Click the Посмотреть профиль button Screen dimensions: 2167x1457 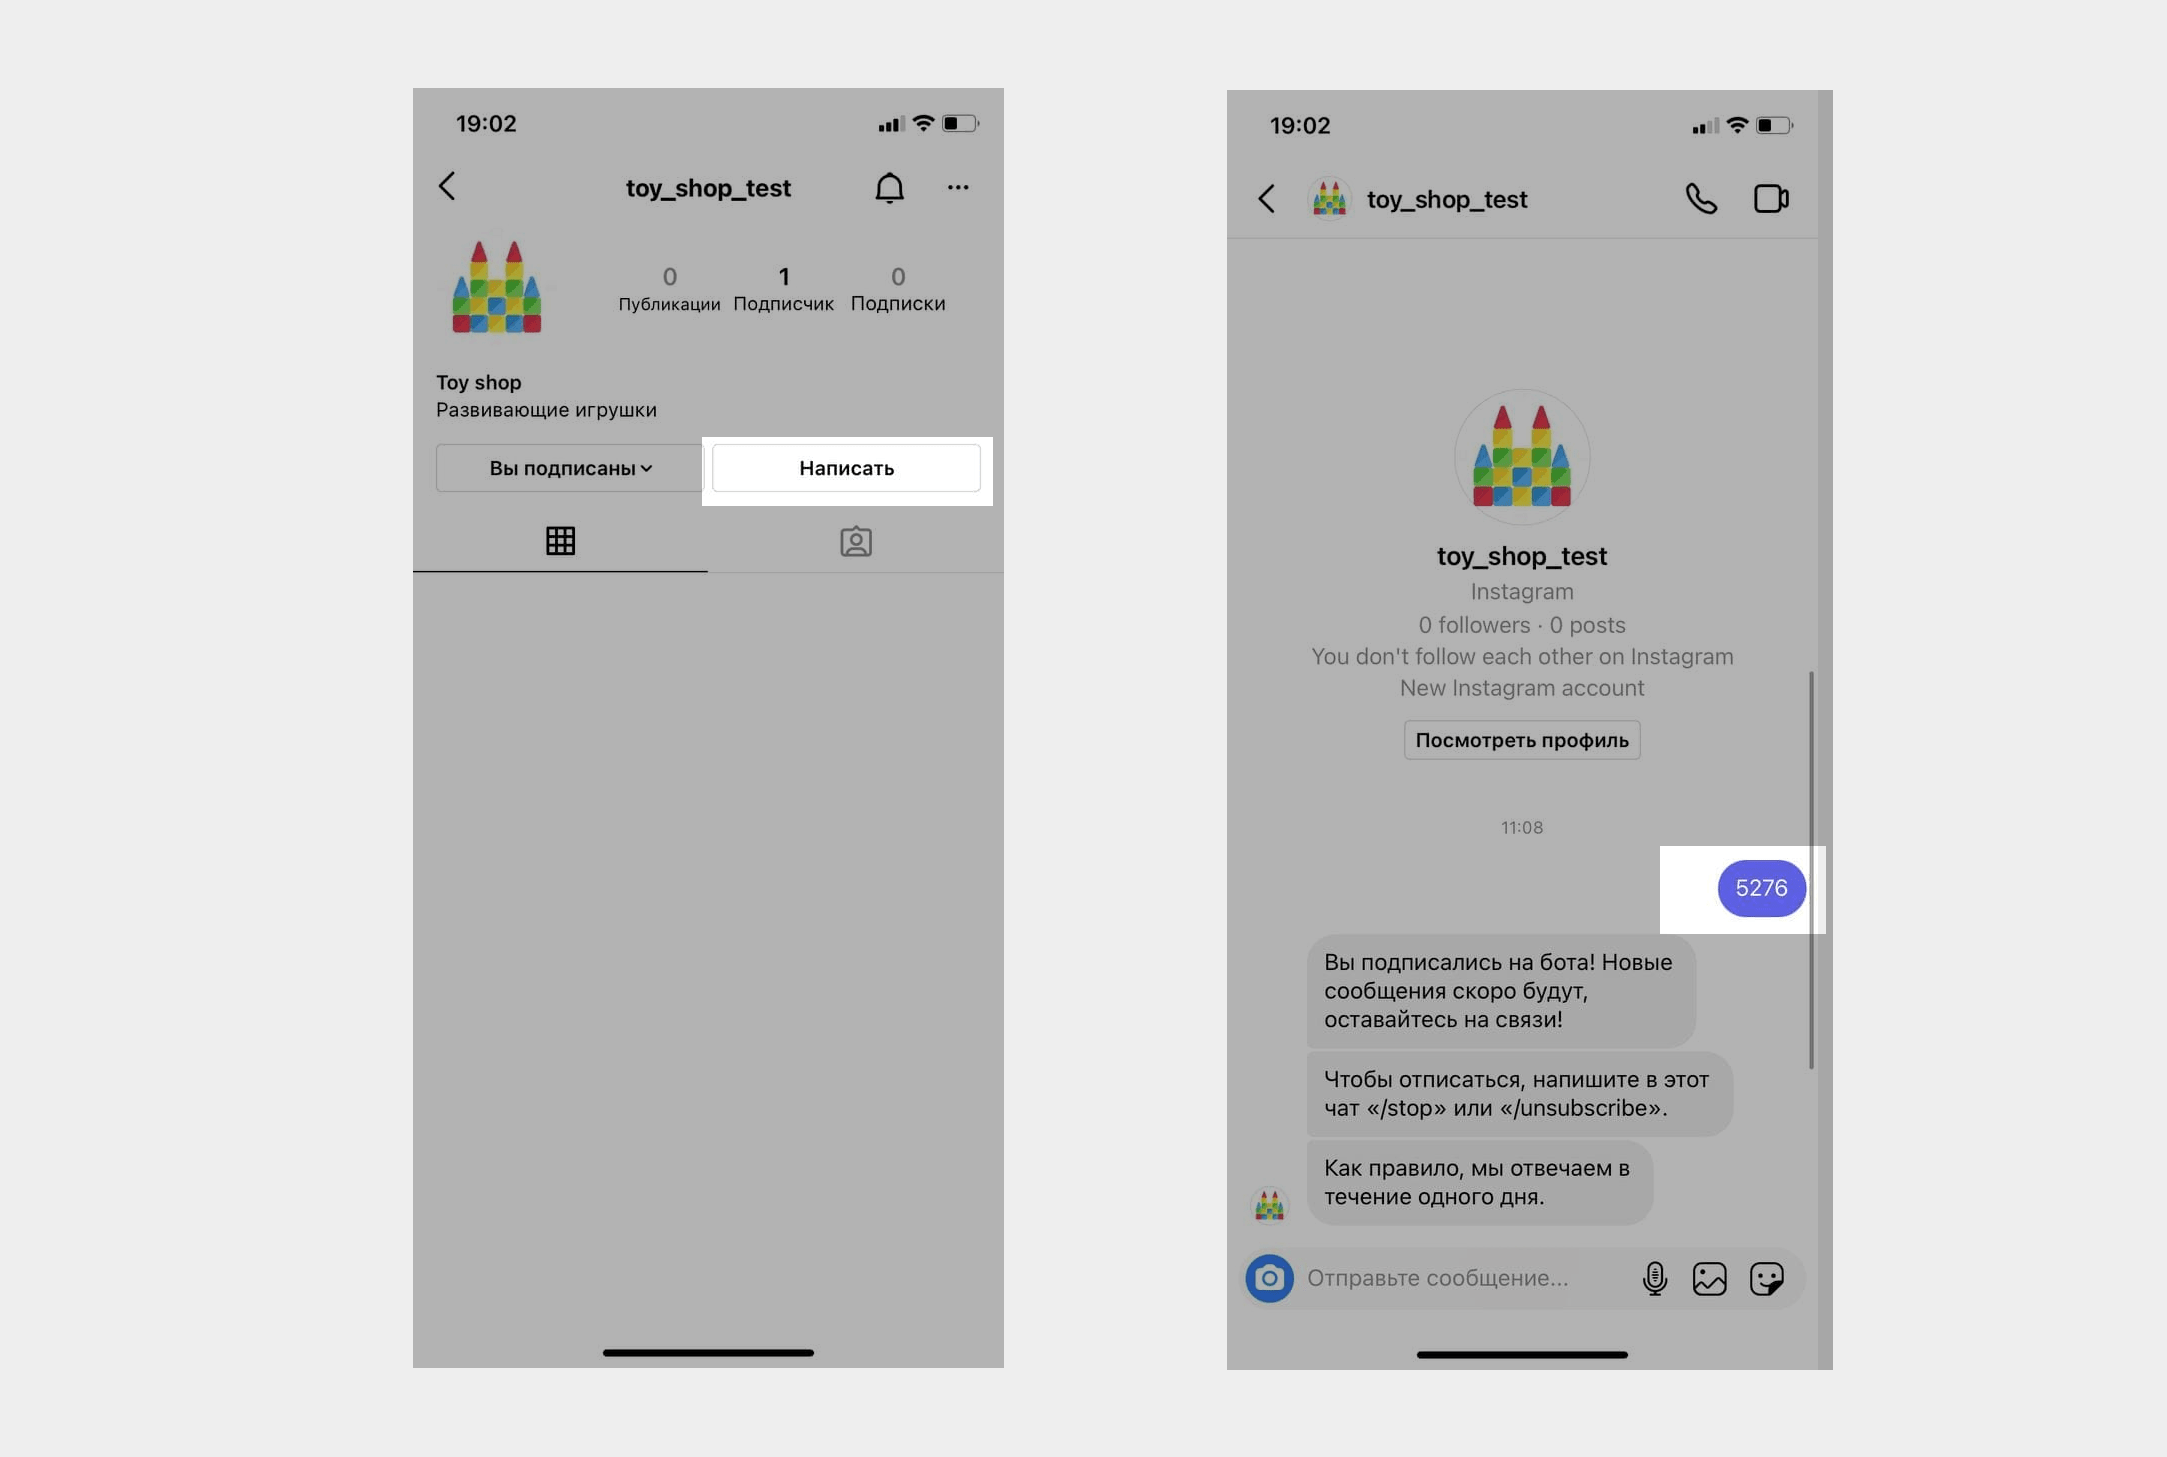coord(1520,740)
